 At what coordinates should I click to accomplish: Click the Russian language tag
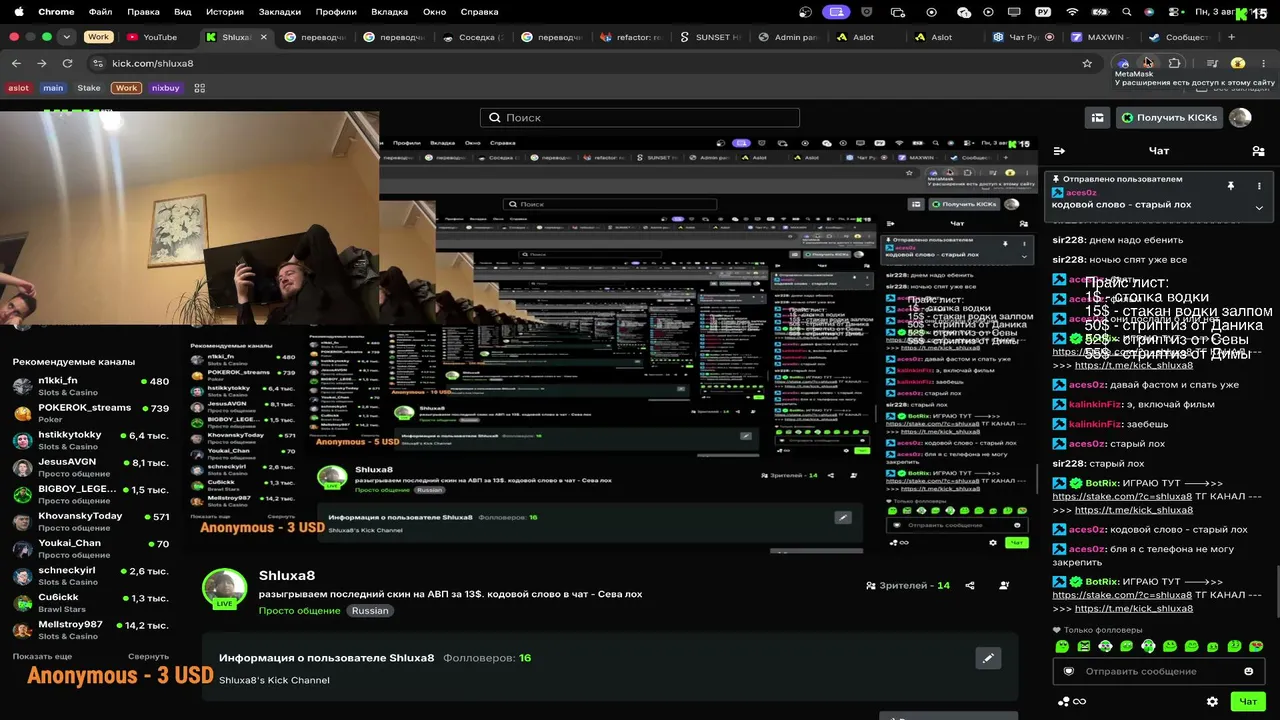pyautogui.click(x=370, y=611)
